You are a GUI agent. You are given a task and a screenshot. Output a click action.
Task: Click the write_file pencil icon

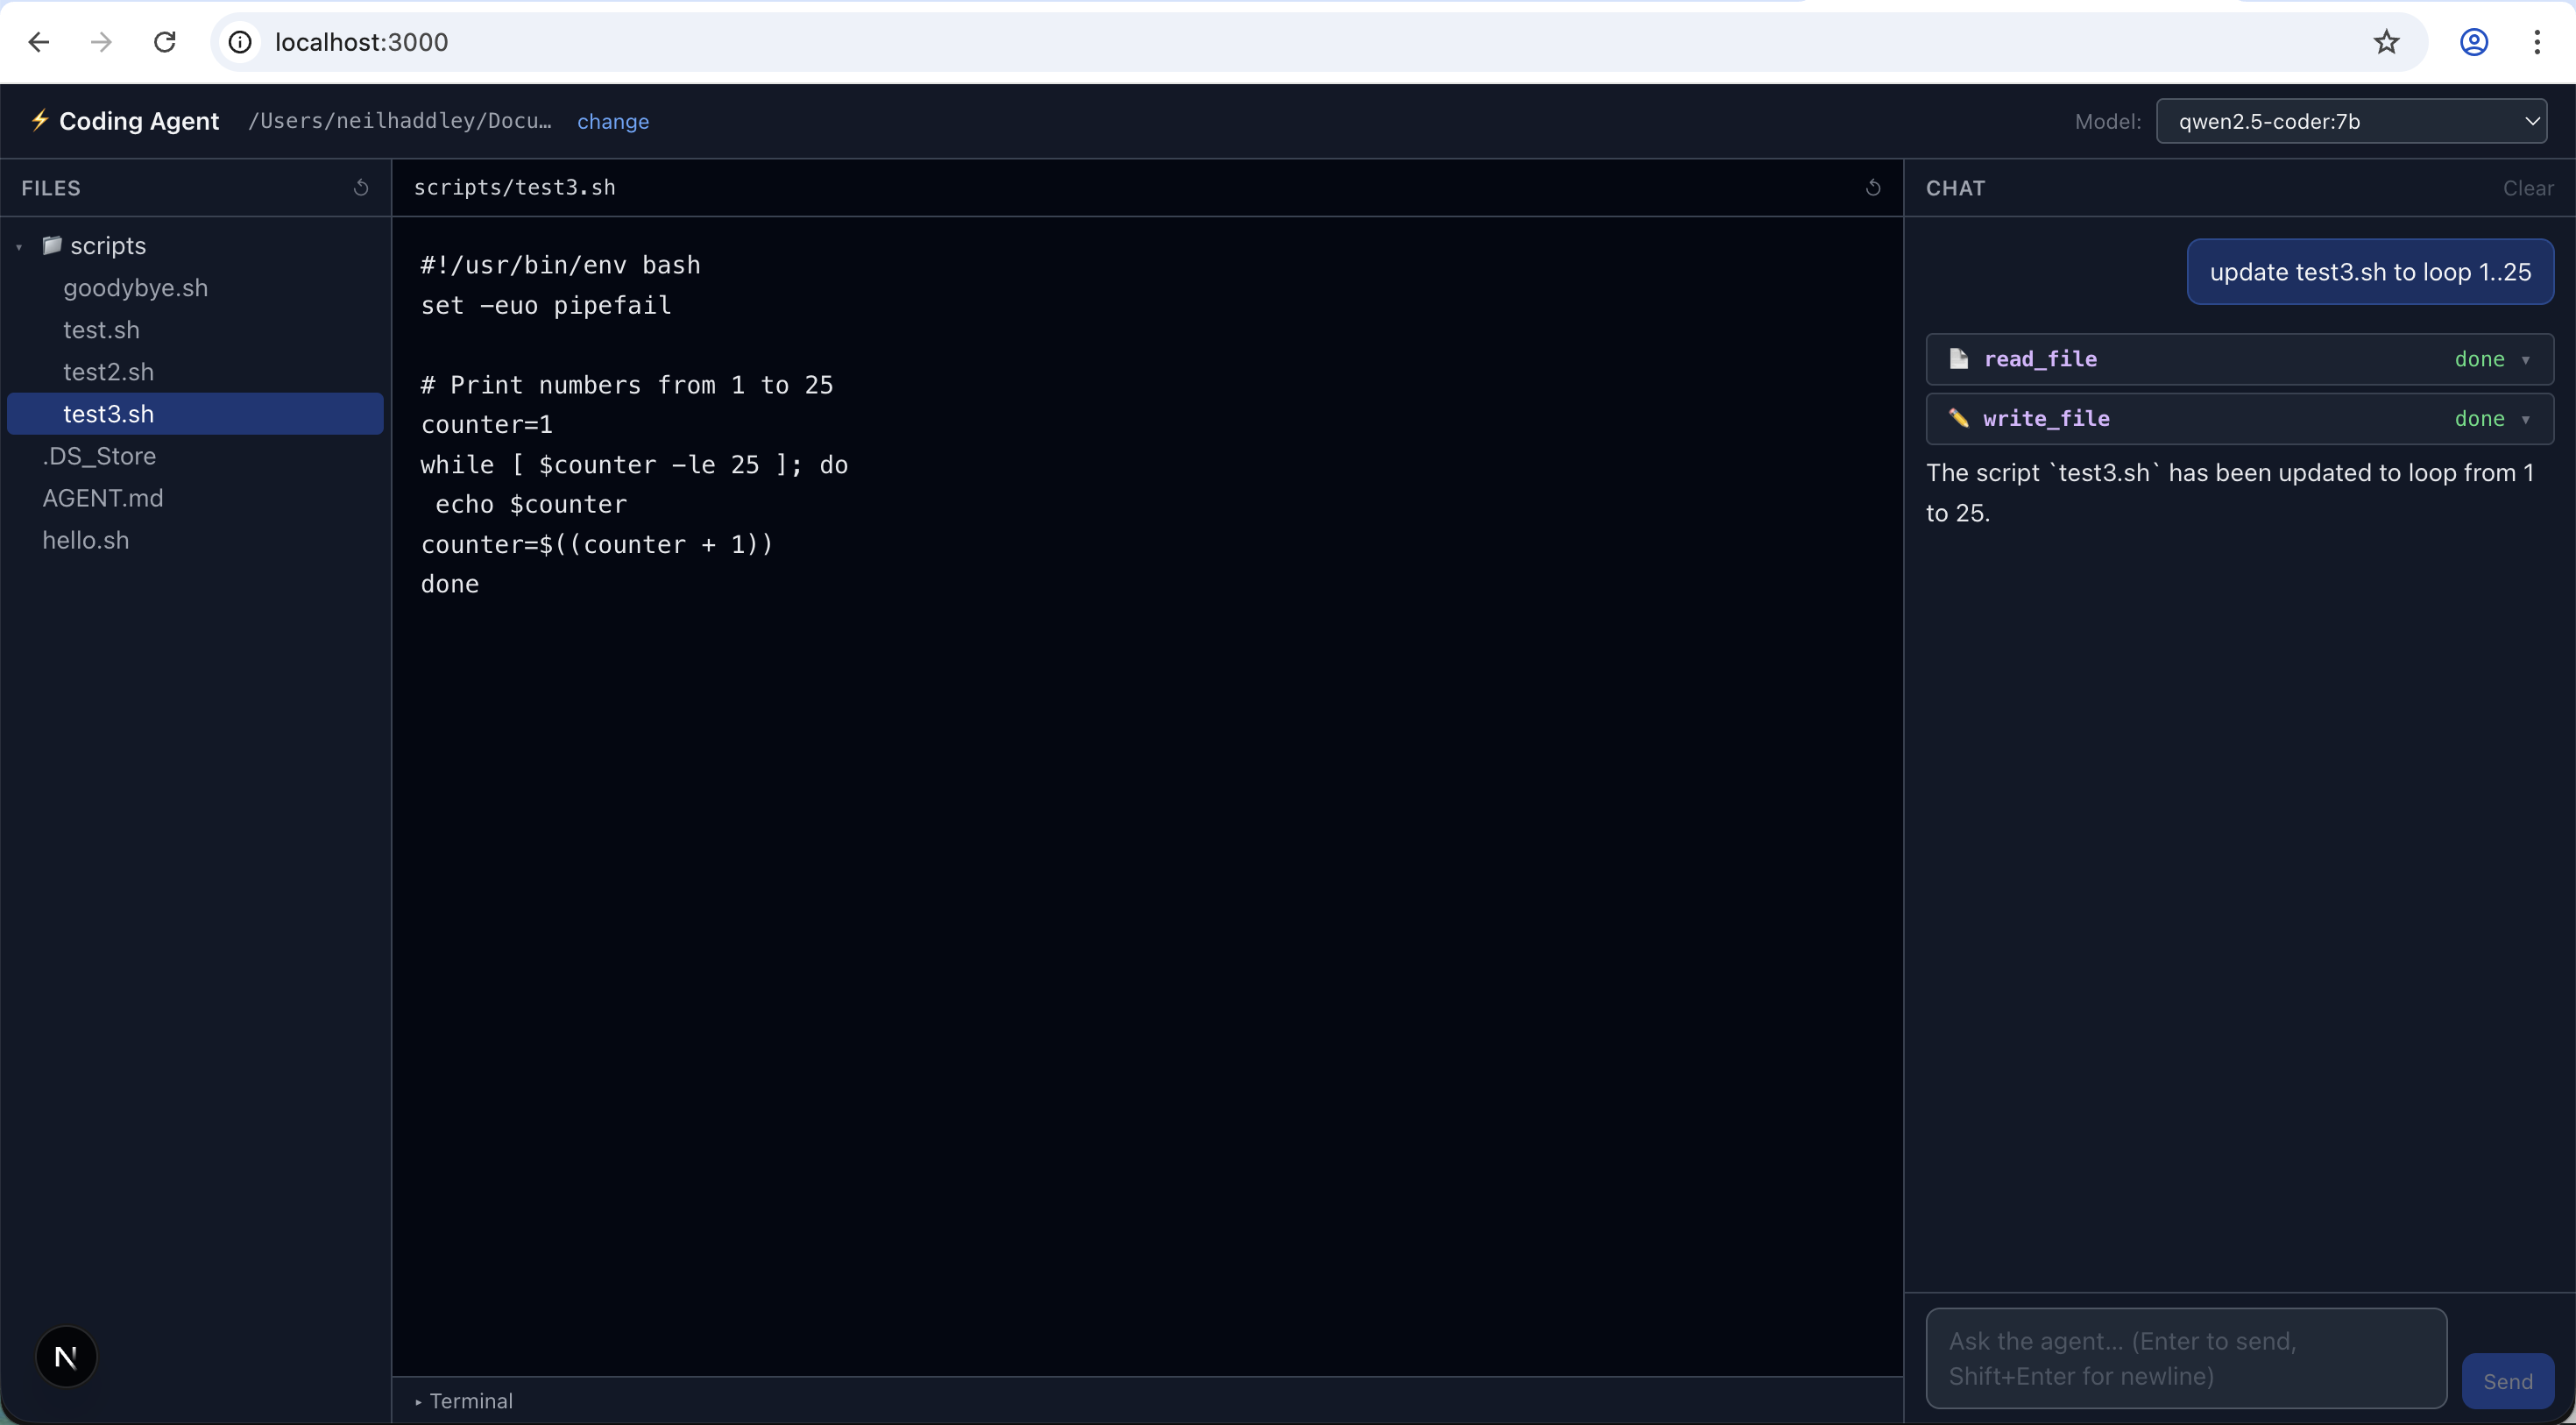pos(1959,418)
